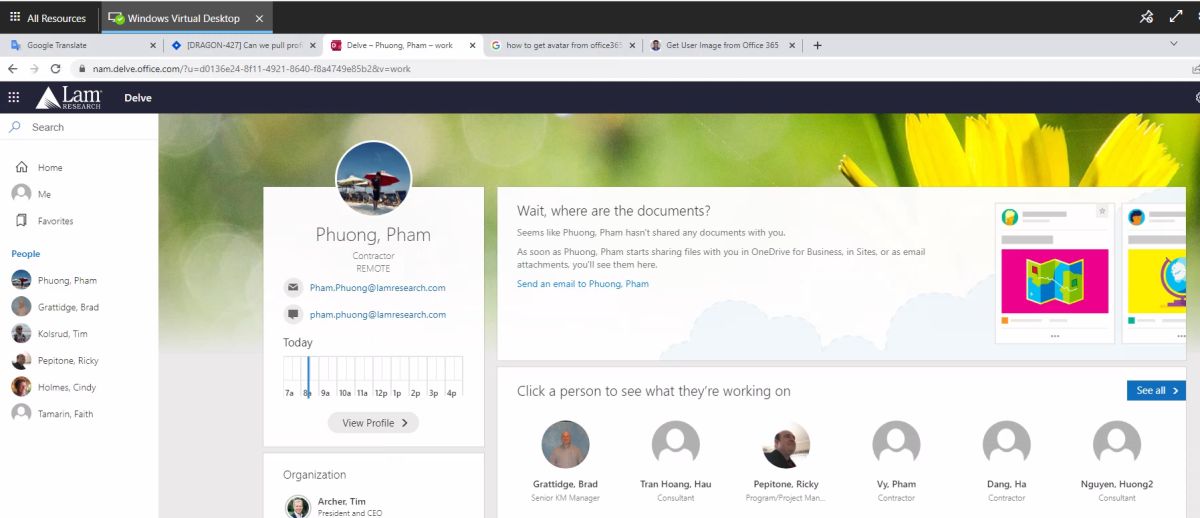Expand the browser tab list chevron

[1173, 44]
